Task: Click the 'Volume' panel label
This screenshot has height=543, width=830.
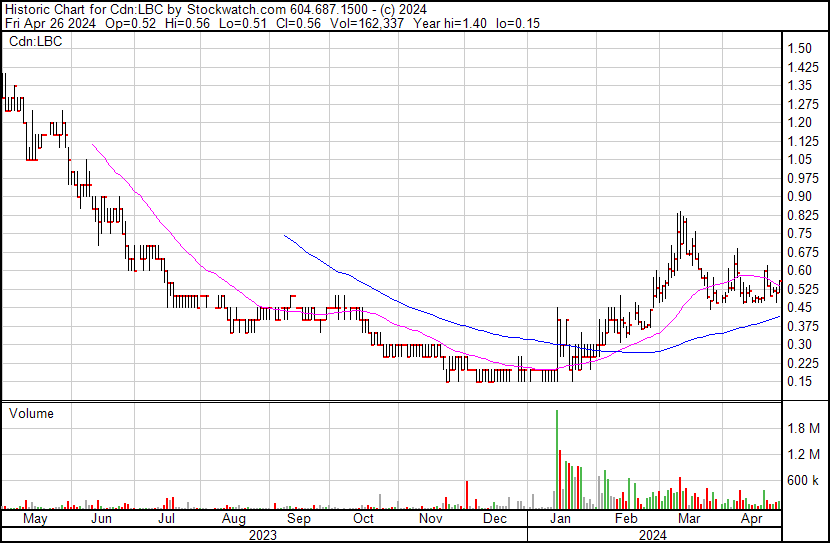Action: pos(31,413)
